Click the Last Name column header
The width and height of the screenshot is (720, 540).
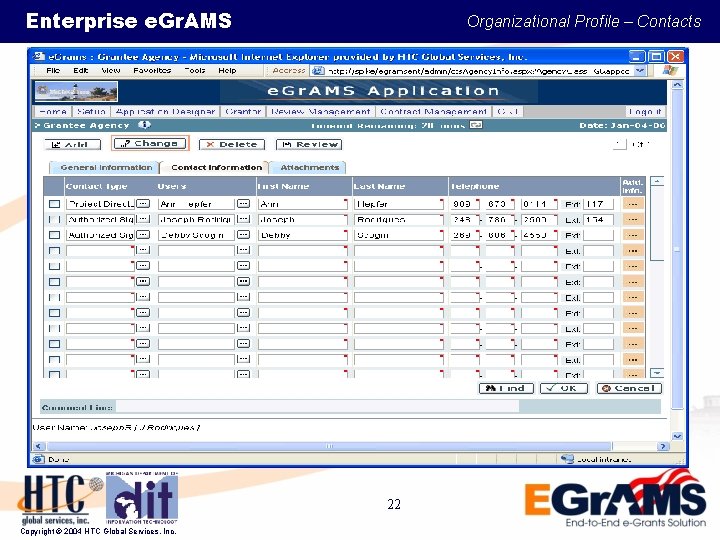(379, 186)
